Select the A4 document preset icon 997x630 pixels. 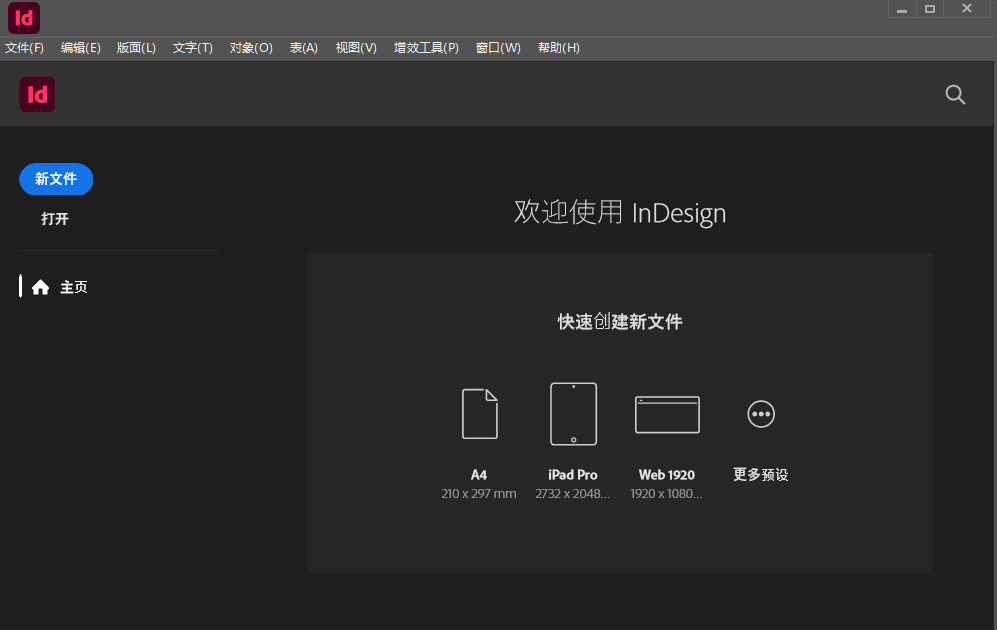point(479,413)
